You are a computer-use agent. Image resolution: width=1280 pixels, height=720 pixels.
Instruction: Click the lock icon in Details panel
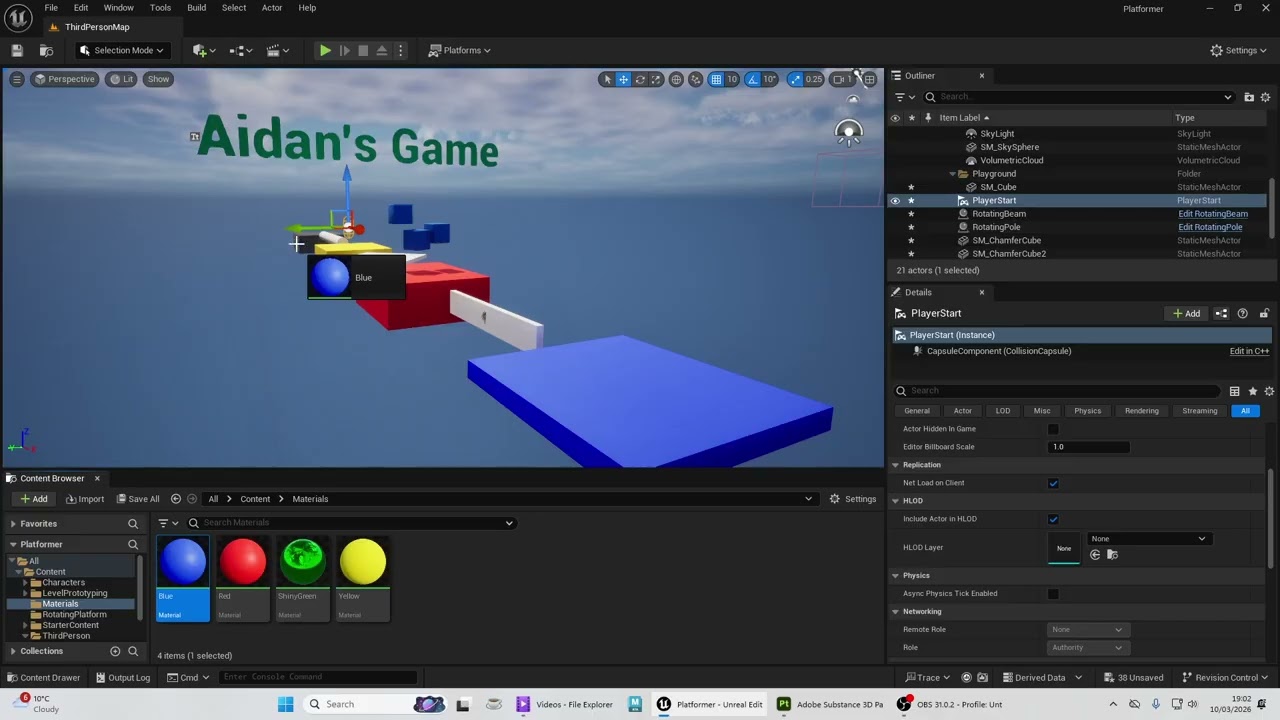click(1264, 313)
